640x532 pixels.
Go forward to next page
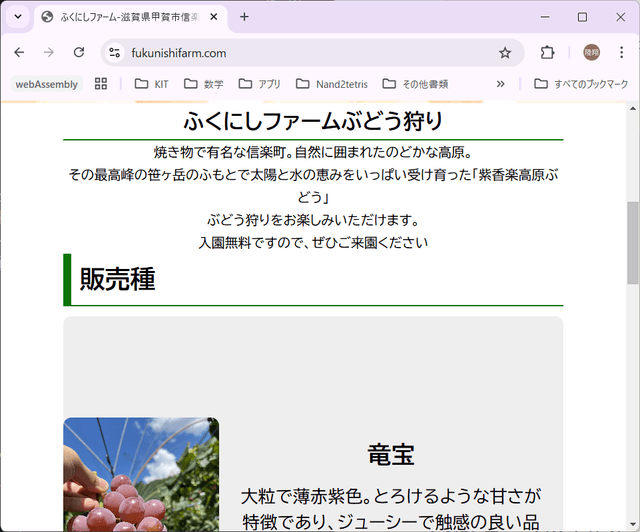click(49, 52)
